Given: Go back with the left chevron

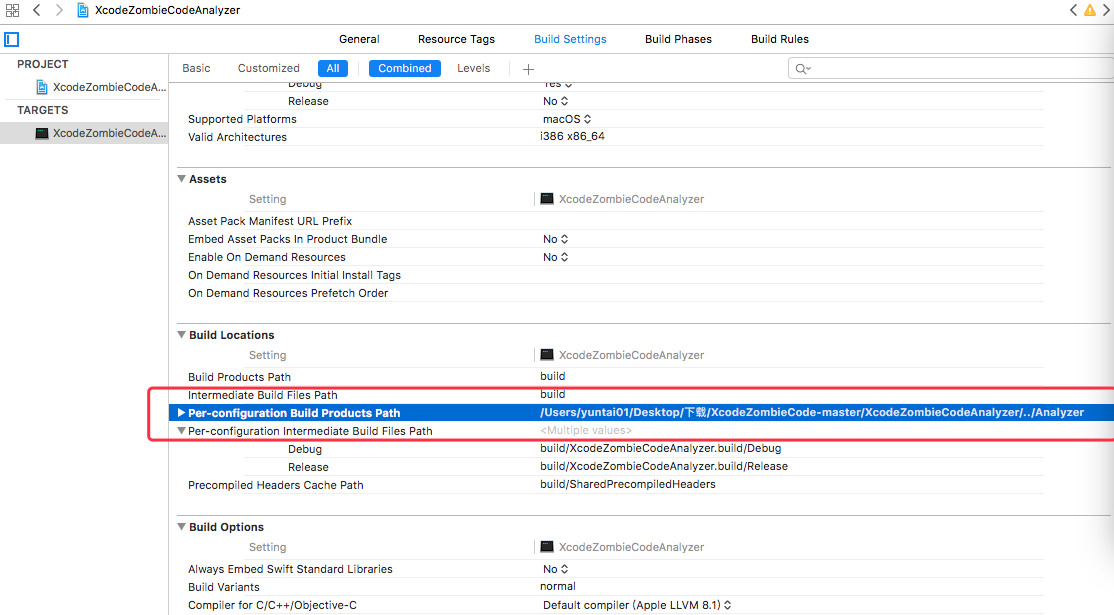Looking at the screenshot, I should [x=36, y=10].
